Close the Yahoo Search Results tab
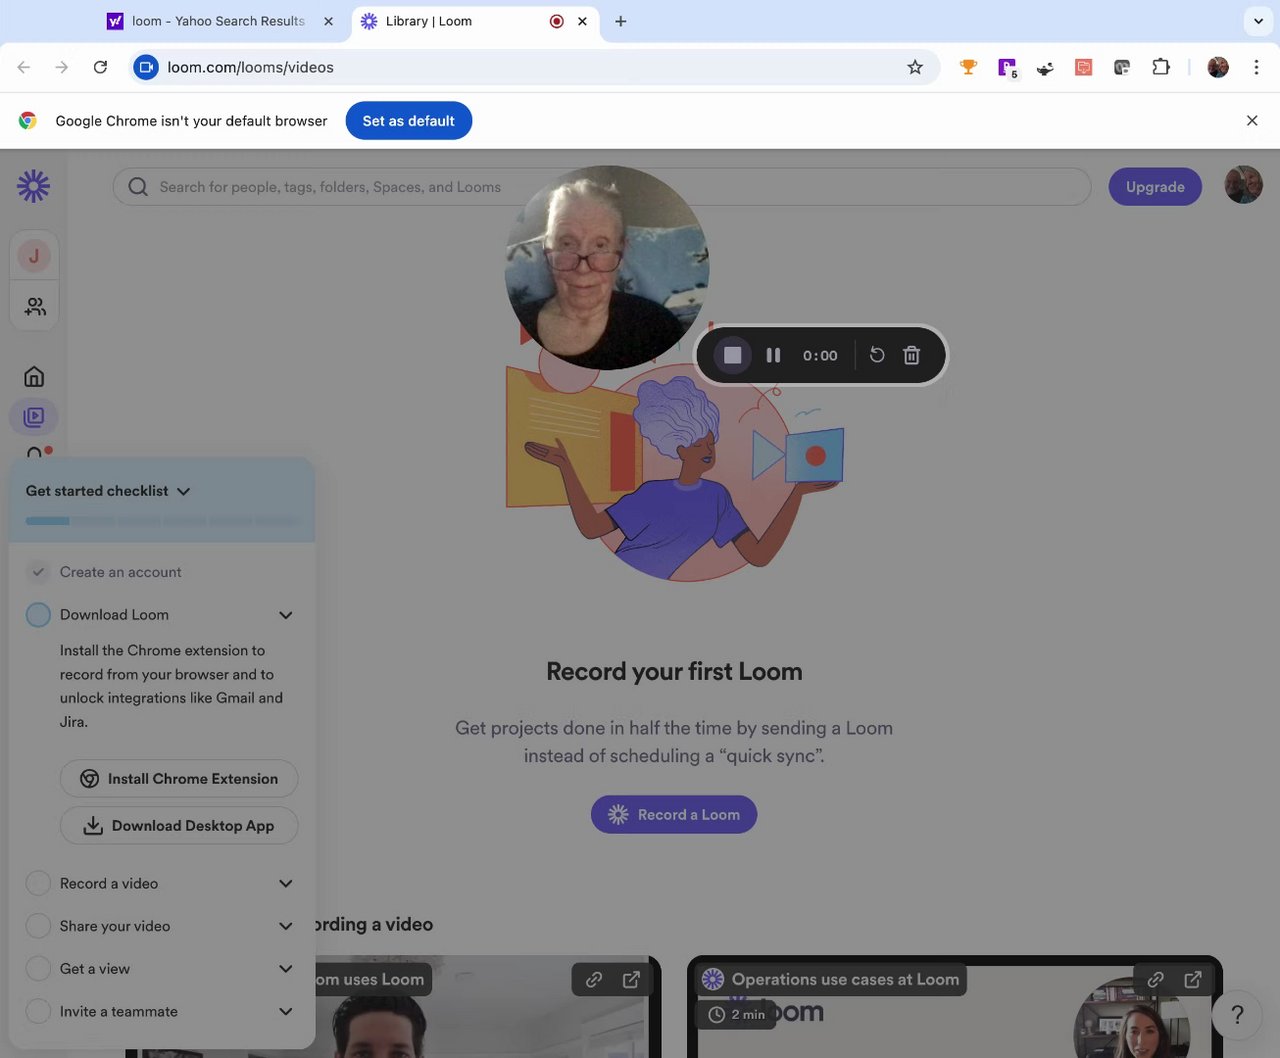The height and width of the screenshot is (1058, 1280). tap(328, 21)
